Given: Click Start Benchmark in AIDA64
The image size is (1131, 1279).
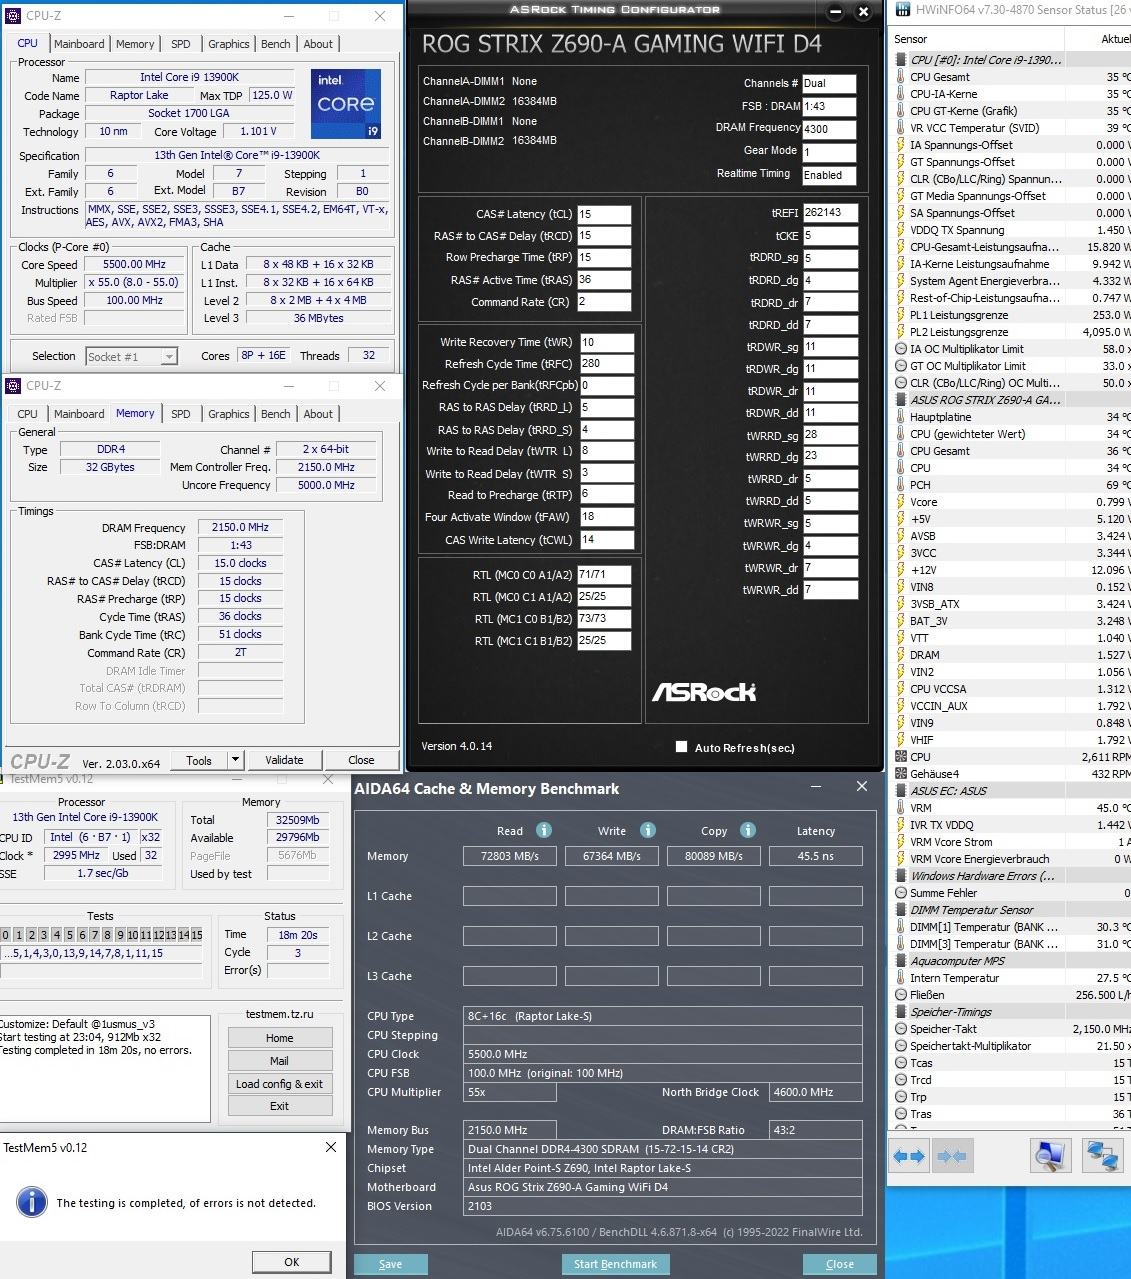Looking at the screenshot, I should coord(615,1264).
